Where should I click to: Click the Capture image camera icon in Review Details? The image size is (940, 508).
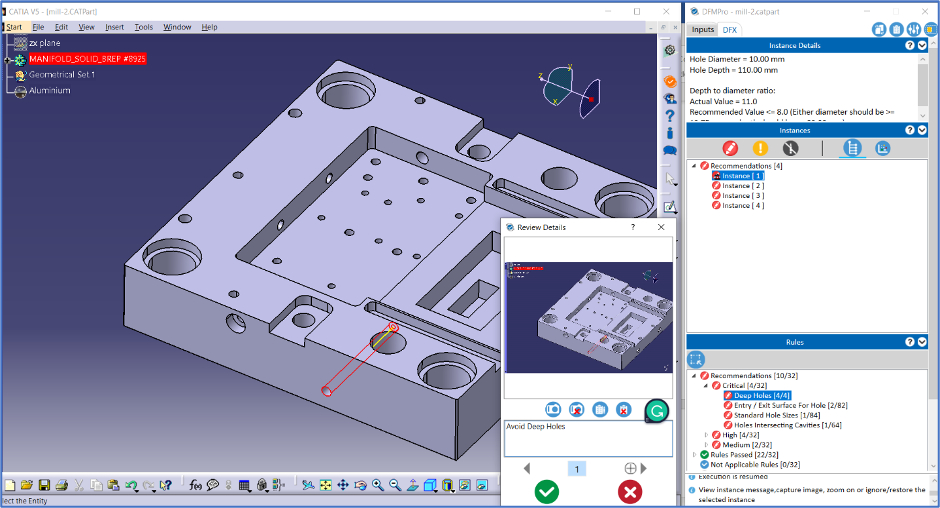tap(553, 410)
